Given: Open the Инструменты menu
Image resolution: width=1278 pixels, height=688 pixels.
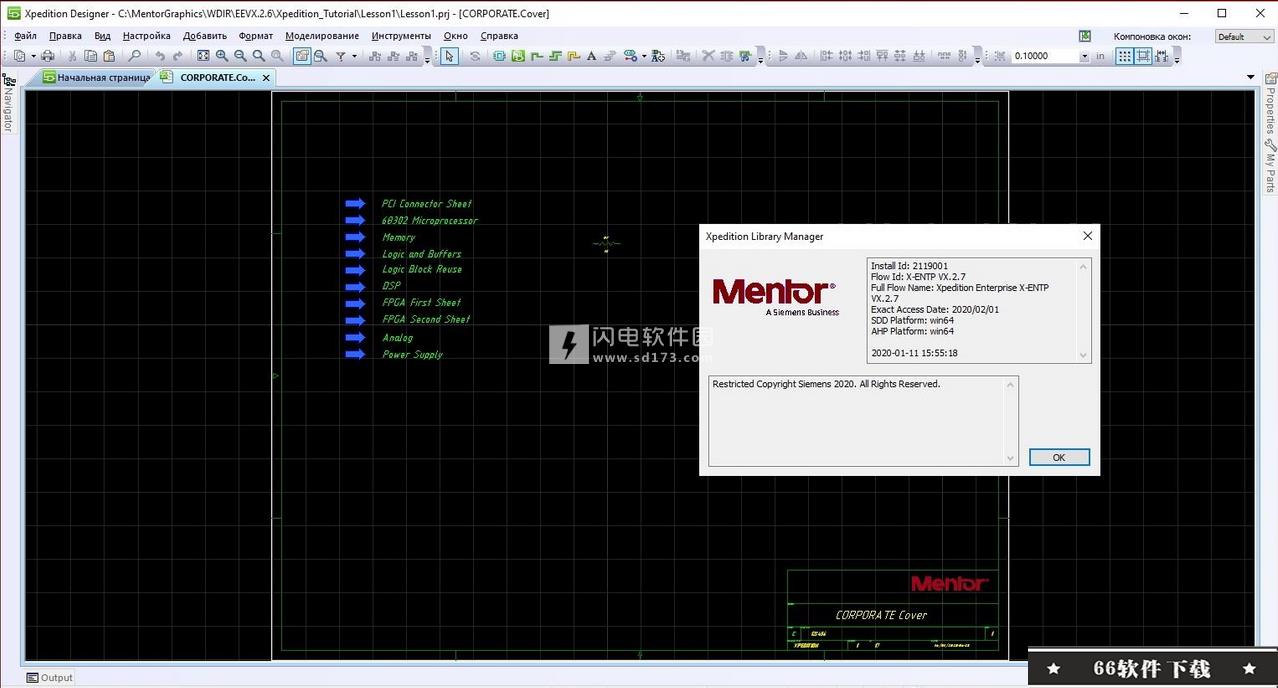Looking at the screenshot, I should pyautogui.click(x=401, y=36).
